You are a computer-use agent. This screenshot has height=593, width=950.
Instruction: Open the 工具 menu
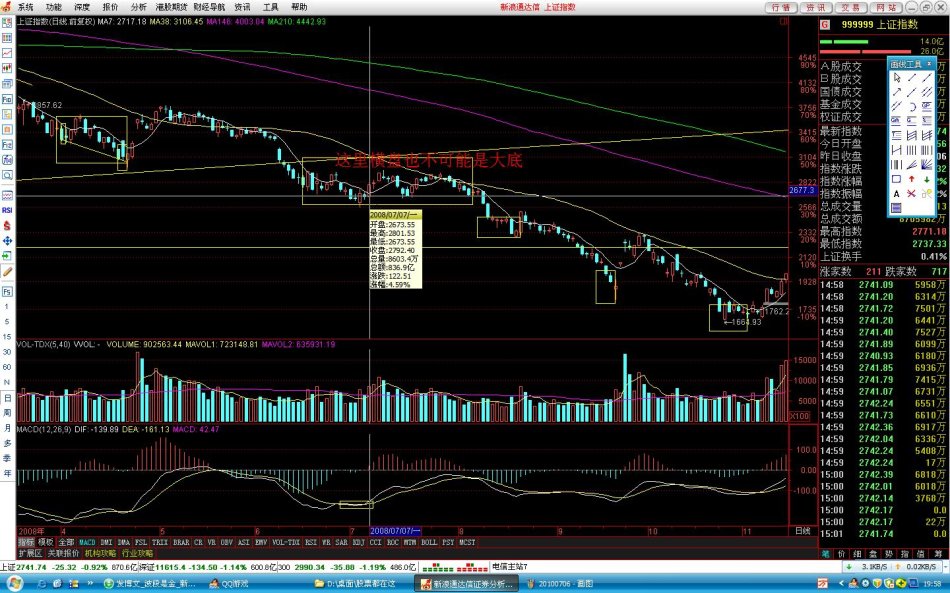point(270,7)
